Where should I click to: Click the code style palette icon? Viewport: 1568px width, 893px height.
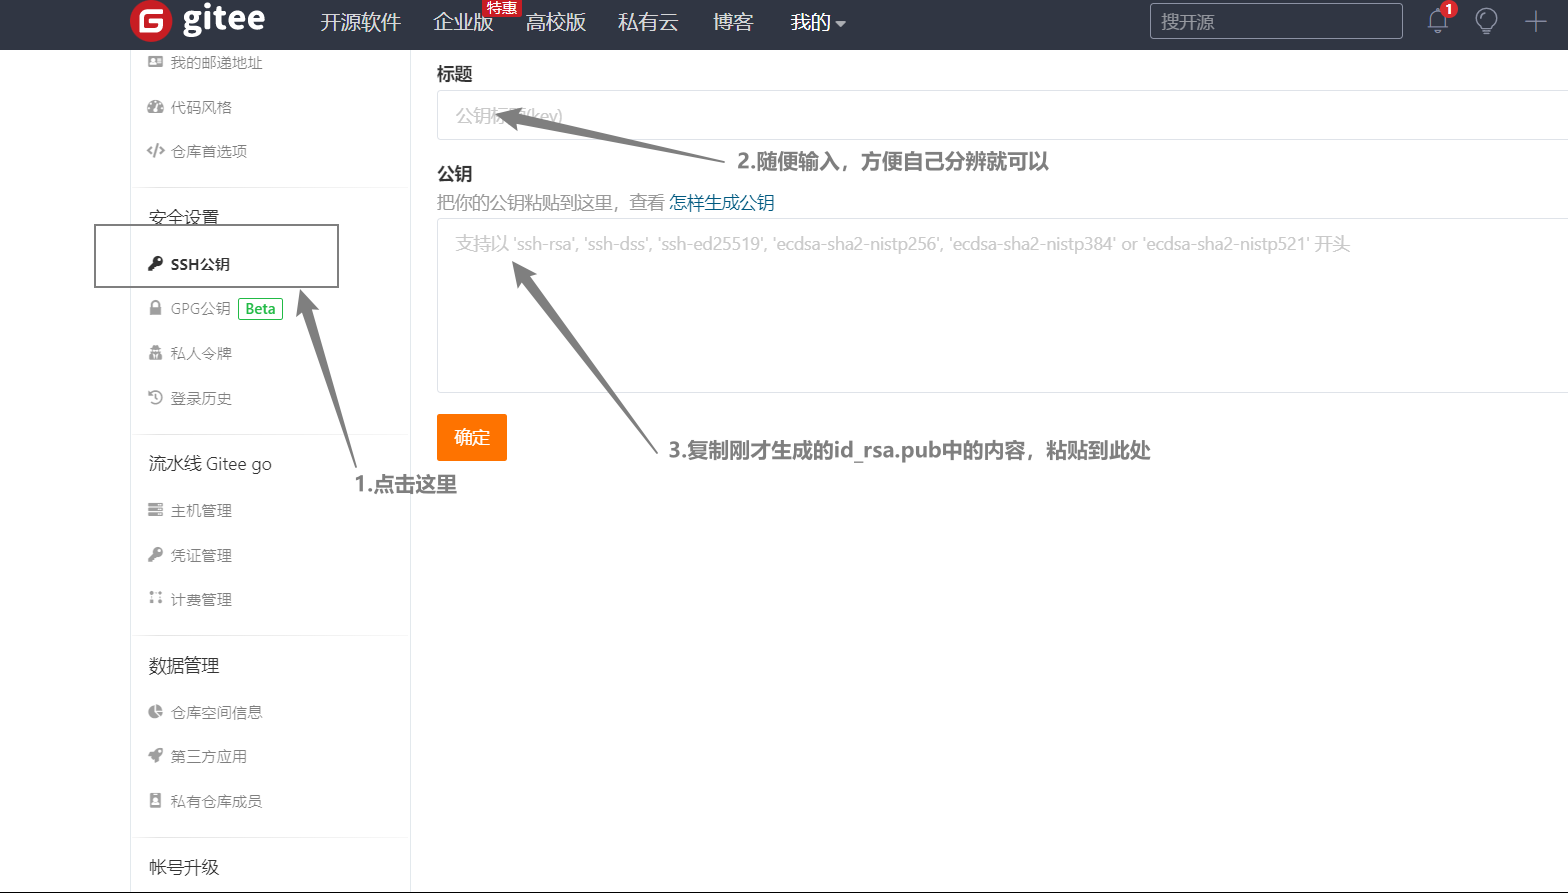(155, 107)
